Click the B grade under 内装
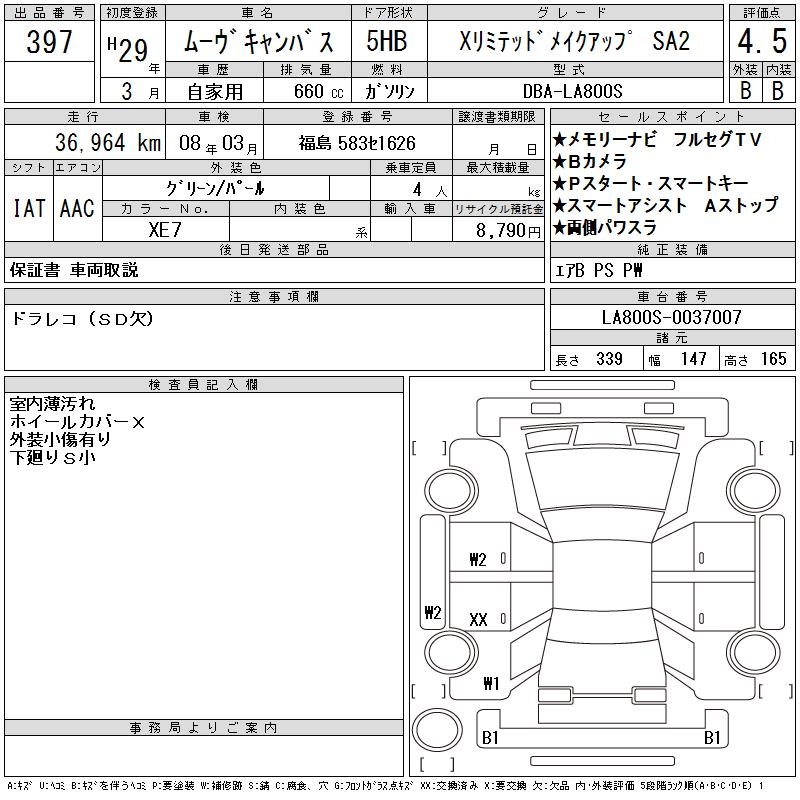This screenshot has height=800, width=800. pyautogui.click(x=778, y=90)
